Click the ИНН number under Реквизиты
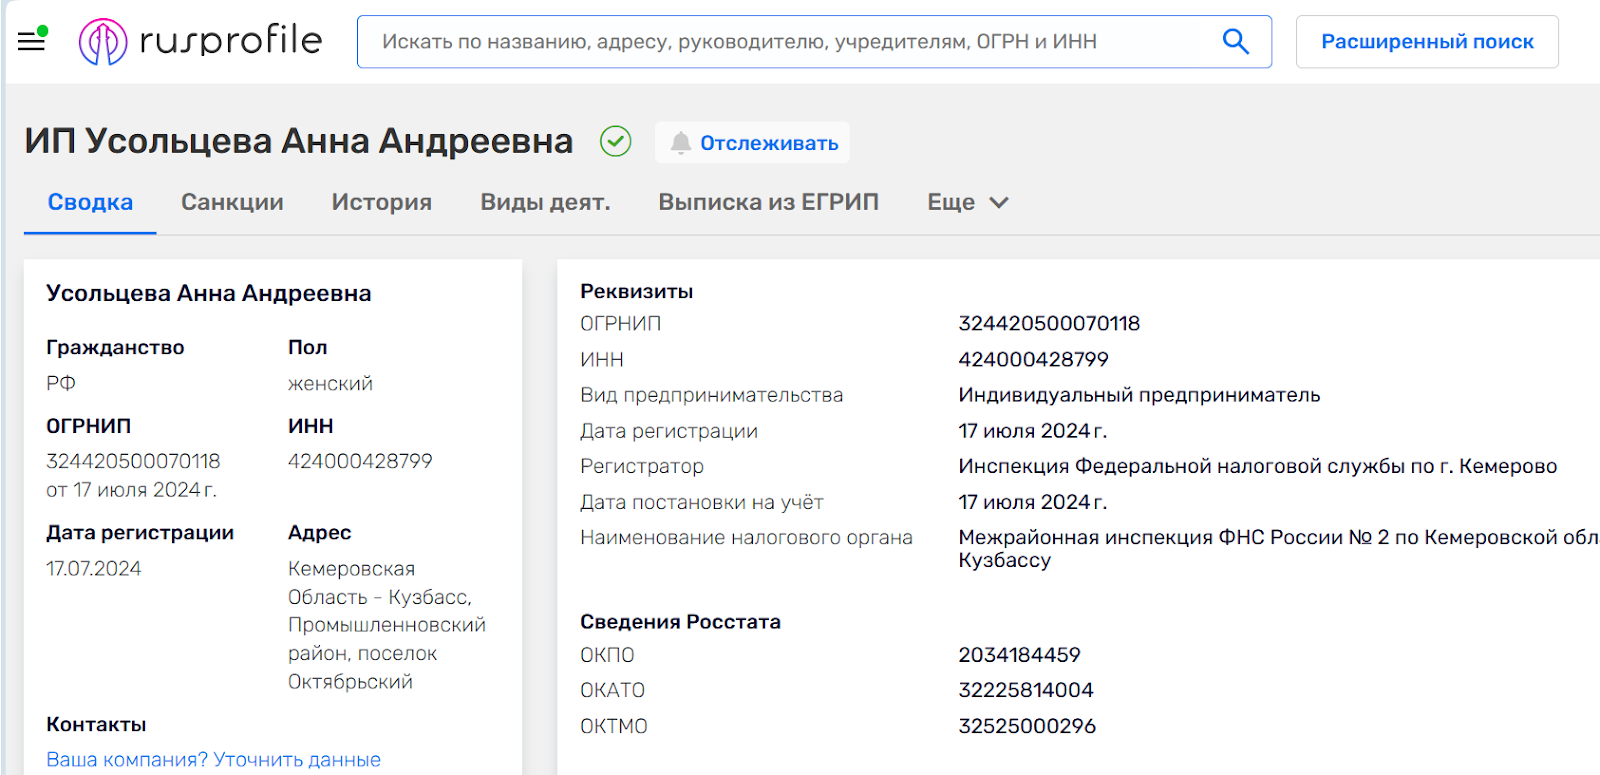1600x775 pixels. point(1033,359)
